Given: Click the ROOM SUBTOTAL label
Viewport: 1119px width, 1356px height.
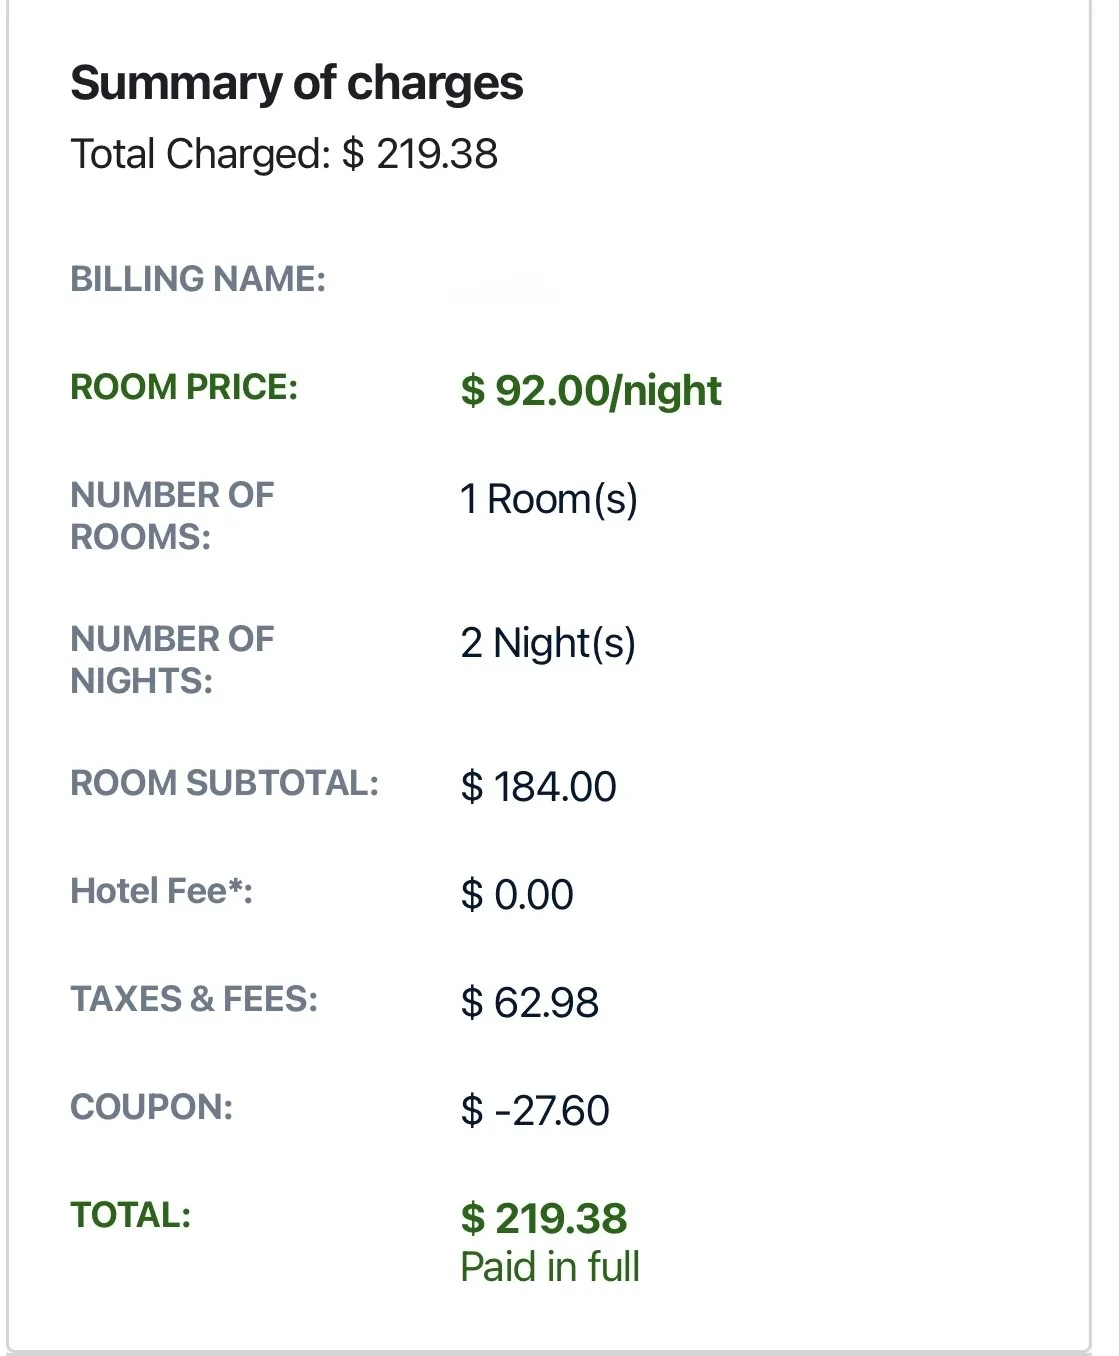Looking at the screenshot, I should (225, 783).
